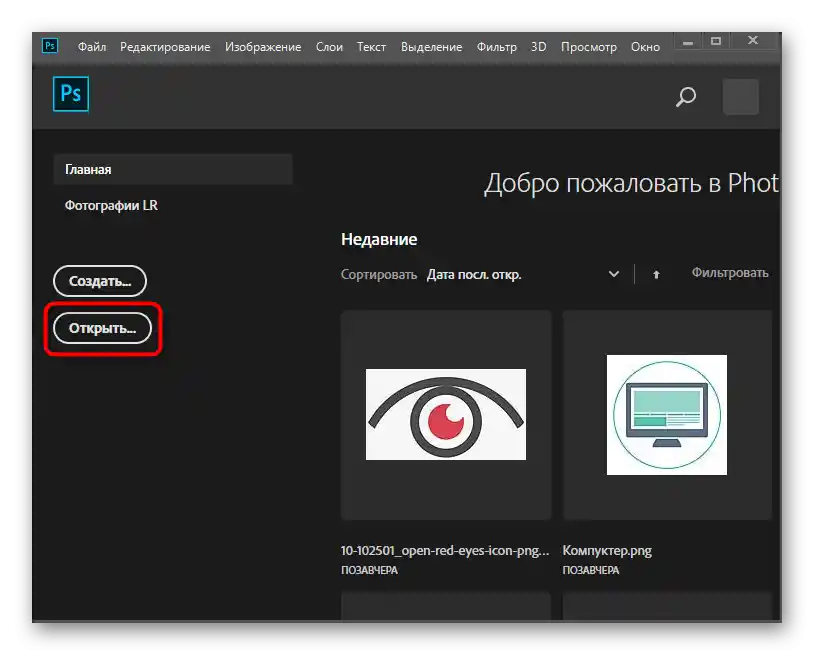
Task: Click the Создать... button
Action: click(x=100, y=281)
